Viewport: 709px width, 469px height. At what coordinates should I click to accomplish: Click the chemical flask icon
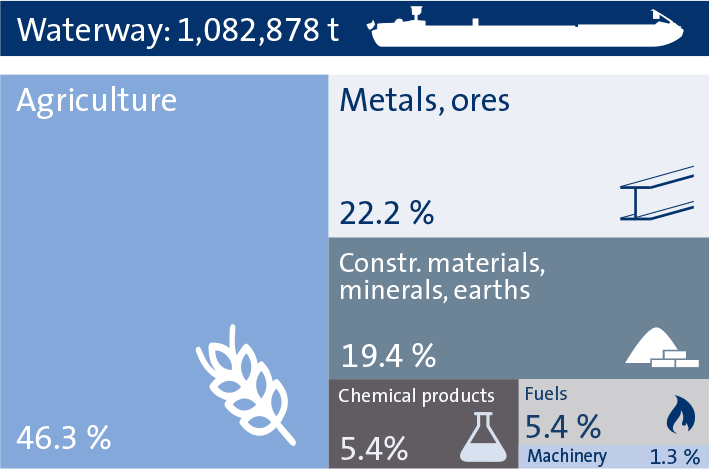[483, 437]
